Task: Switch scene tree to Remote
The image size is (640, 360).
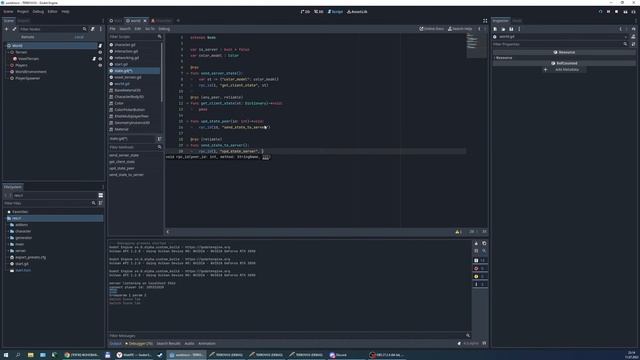Action: [x=28, y=37]
